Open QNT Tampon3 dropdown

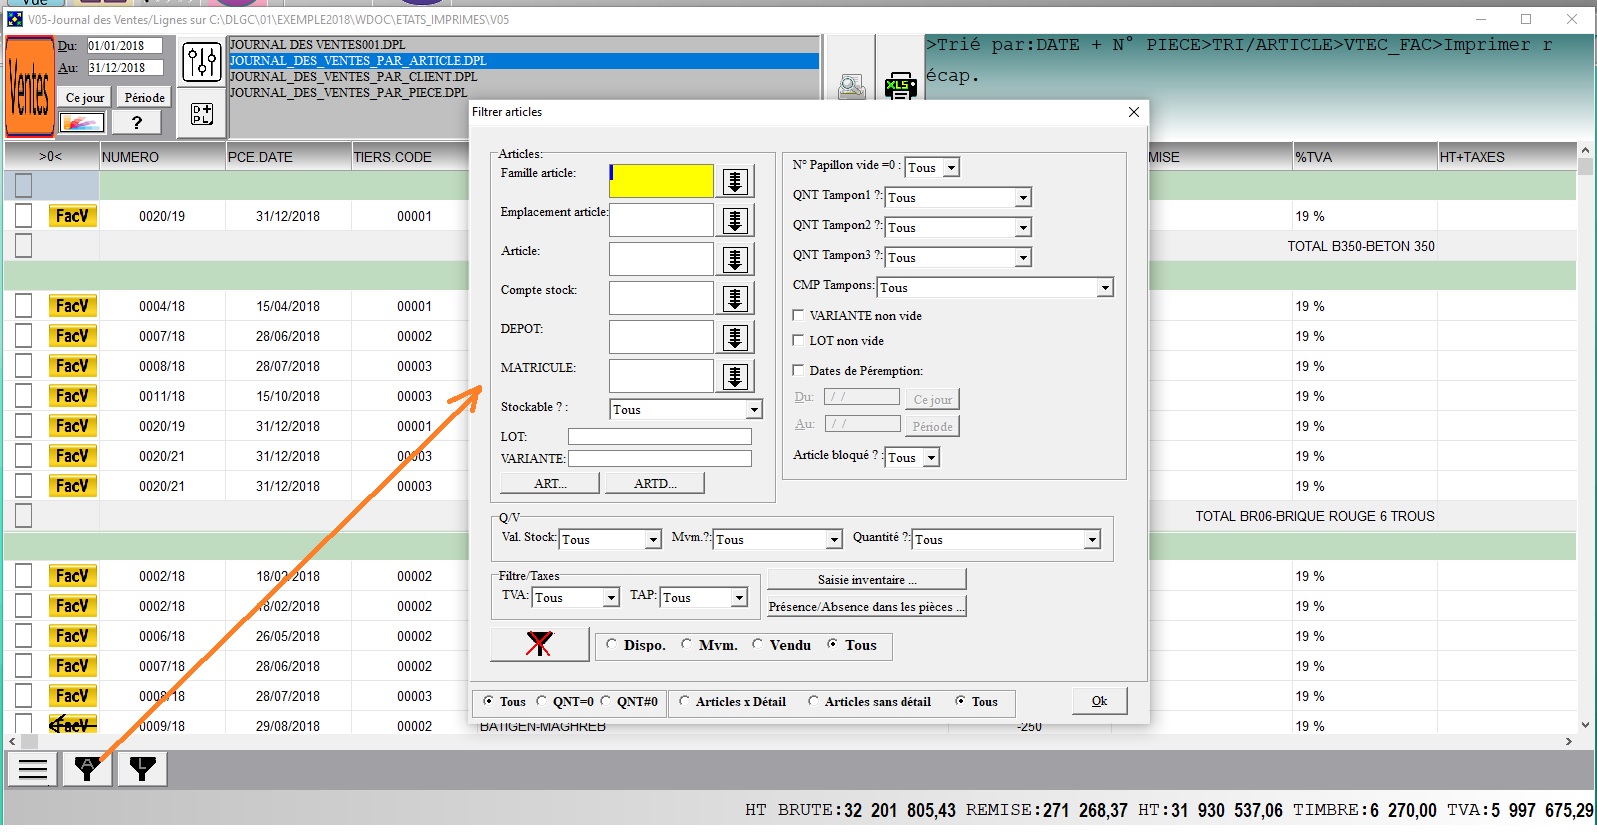[1023, 258]
